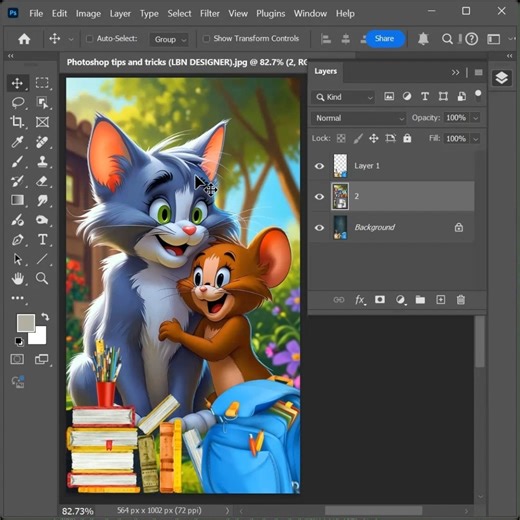Collapse Layers panel with double arrows
The image size is (520, 520).
click(x=455, y=72)
